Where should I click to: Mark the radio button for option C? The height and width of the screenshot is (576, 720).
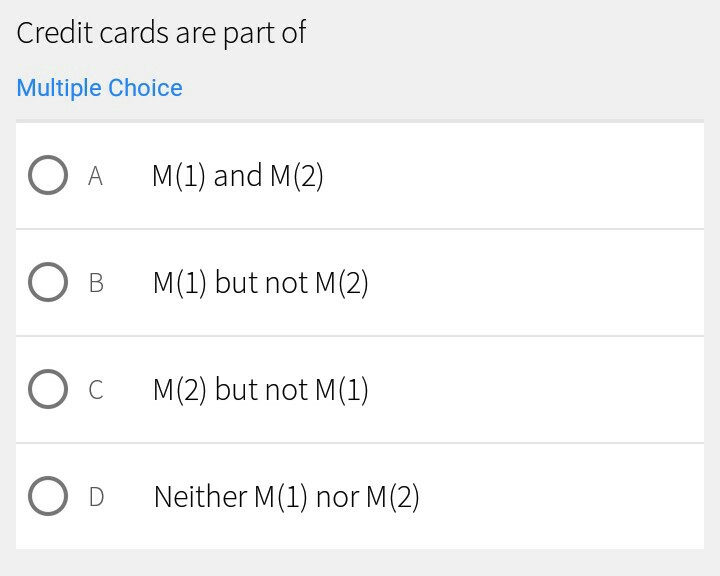[x=47, y=389]
